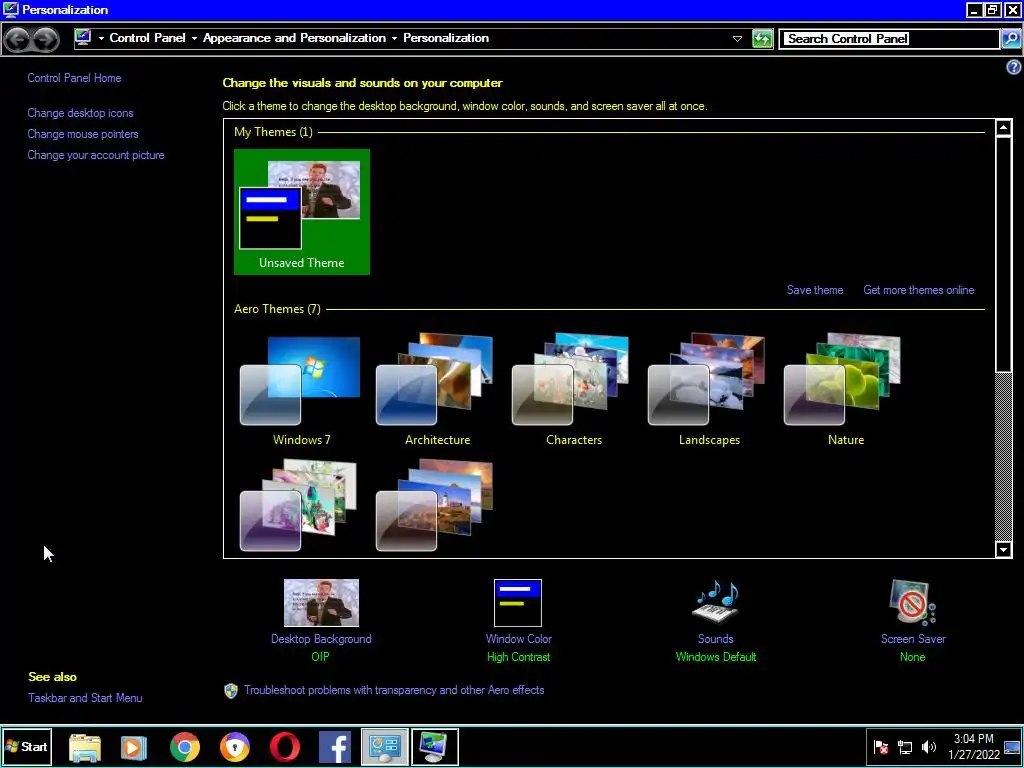The image size is (1024, 768).
Task: Expand the dropdown arrow after Control Panel
Action: [194, 39]
